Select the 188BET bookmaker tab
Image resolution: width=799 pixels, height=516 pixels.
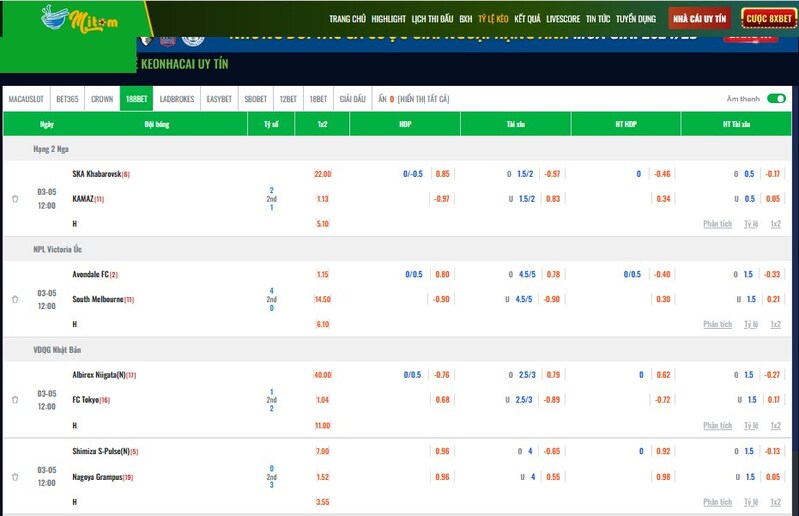[x=136, y=99]
